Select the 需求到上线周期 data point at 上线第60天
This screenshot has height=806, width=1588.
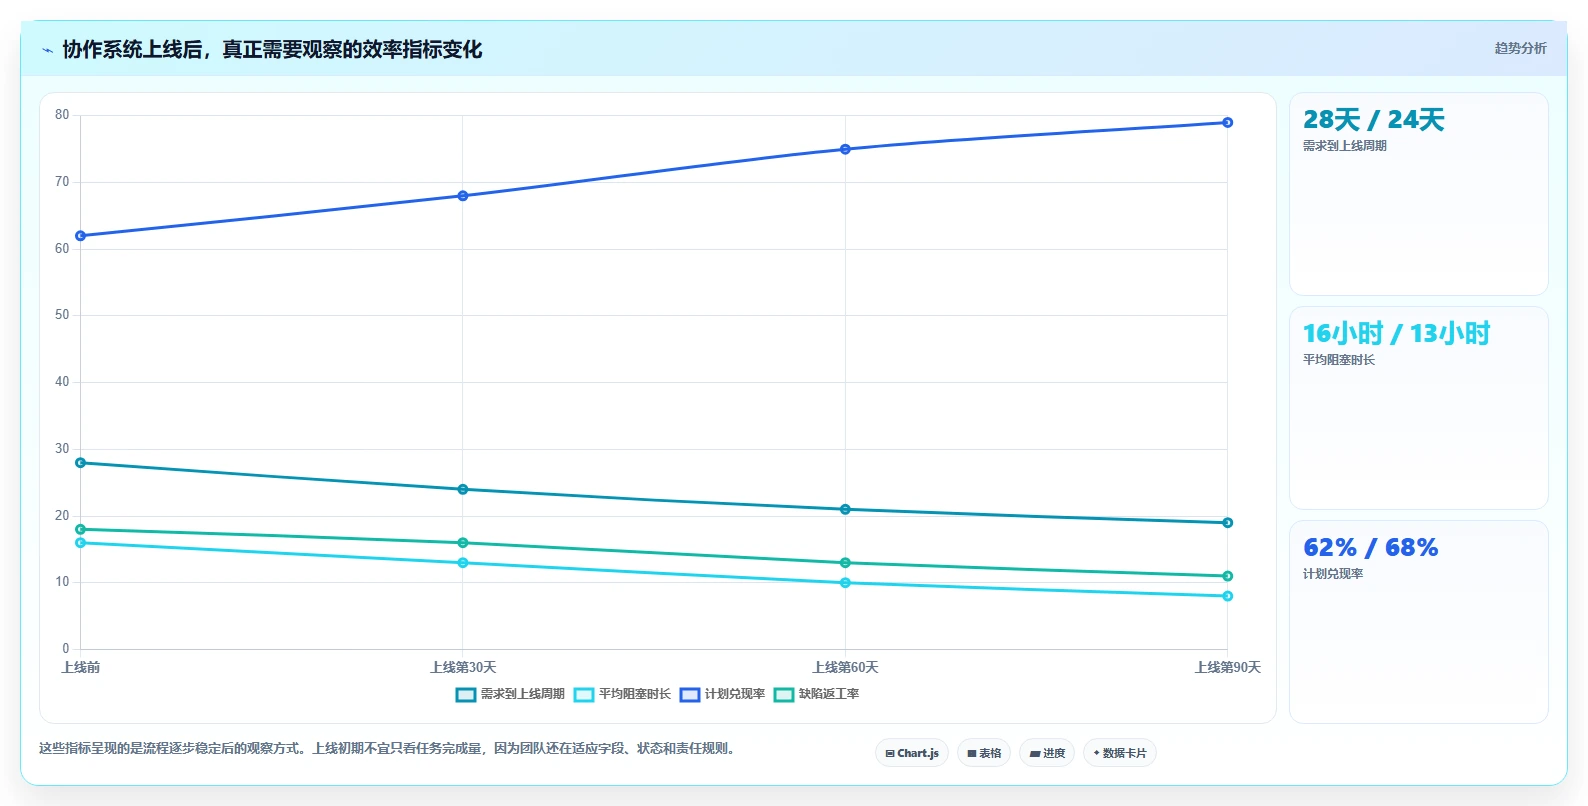coord(845,510)
